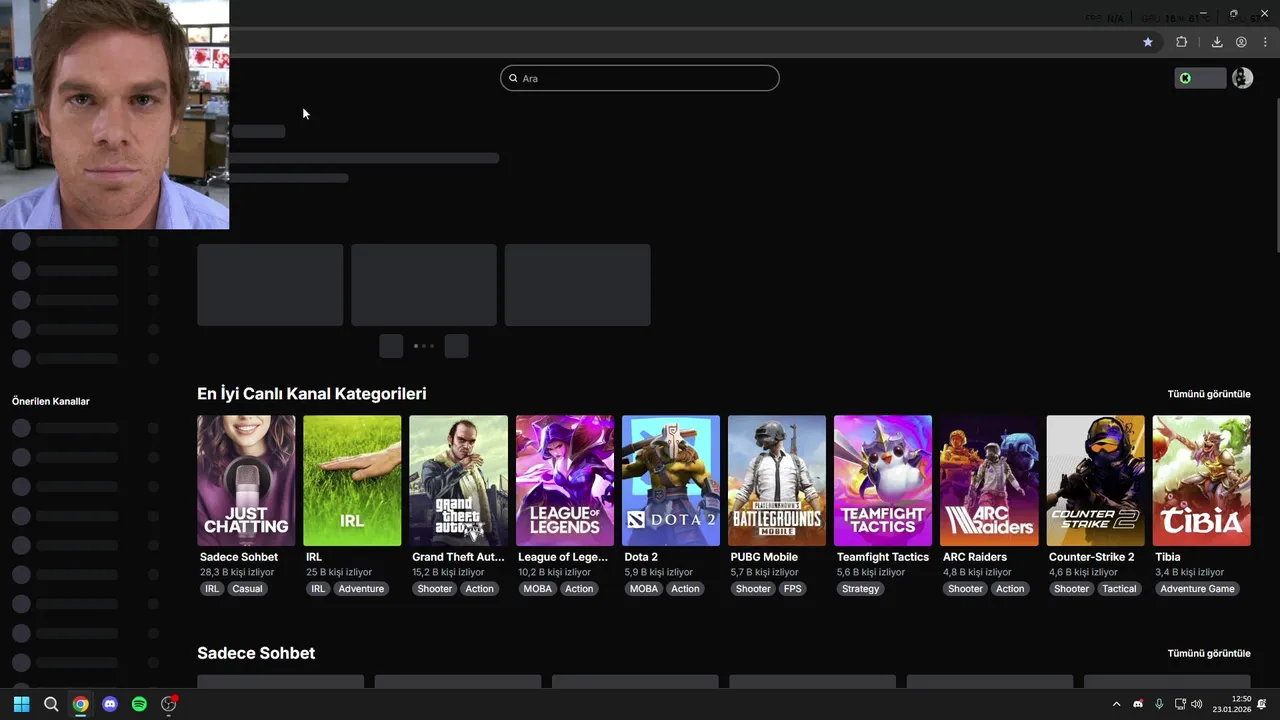1280x720 pixels.
Task: Open Windows taskbar search
Action: pyautogui.click(x=51, y=704)
